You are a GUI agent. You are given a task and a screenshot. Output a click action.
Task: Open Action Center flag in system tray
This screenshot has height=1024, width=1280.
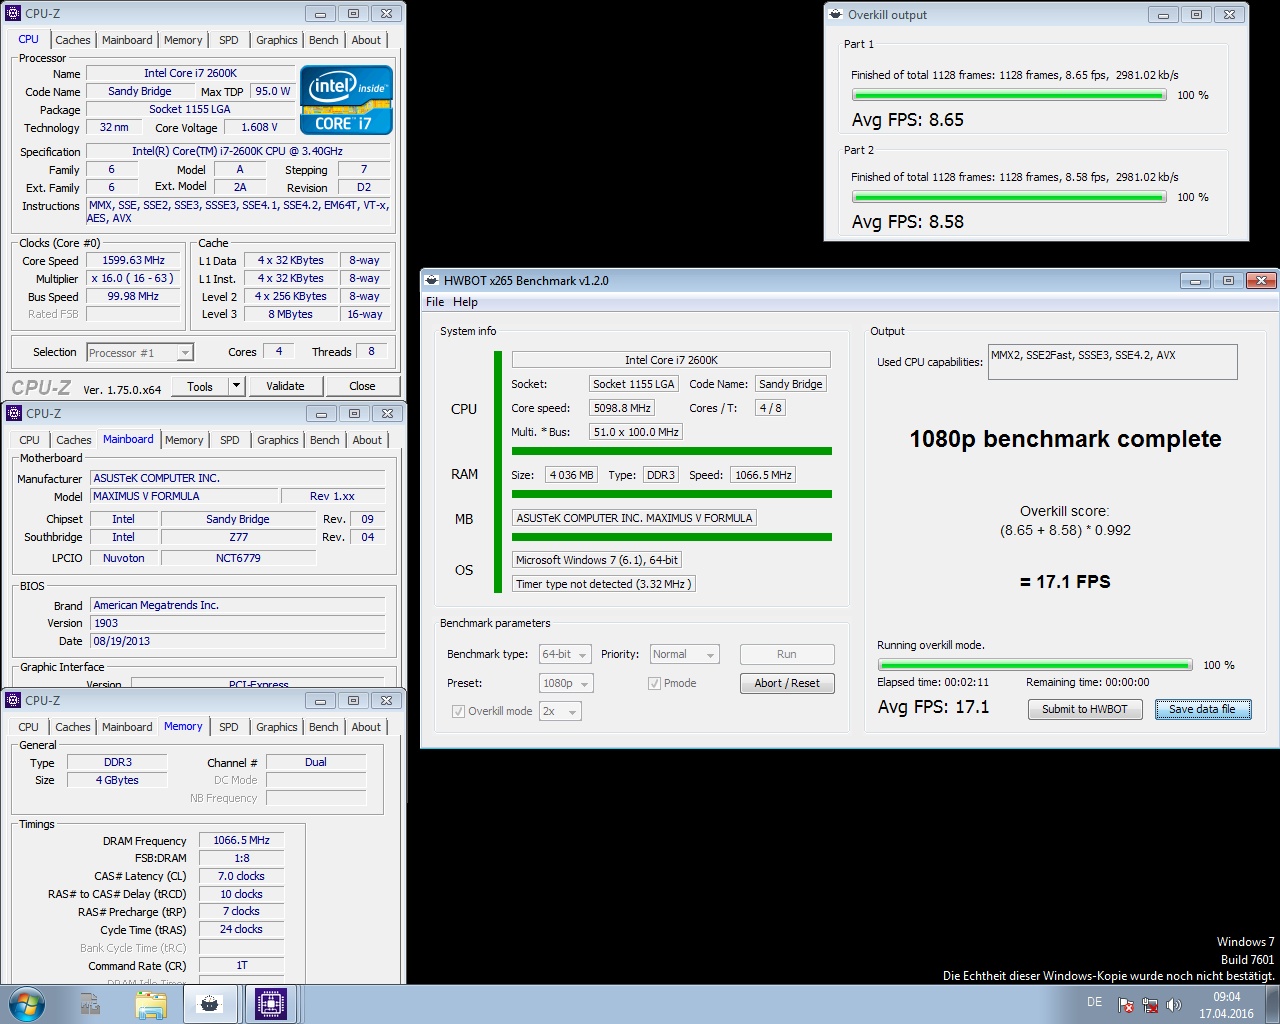coord(1126,1005)
